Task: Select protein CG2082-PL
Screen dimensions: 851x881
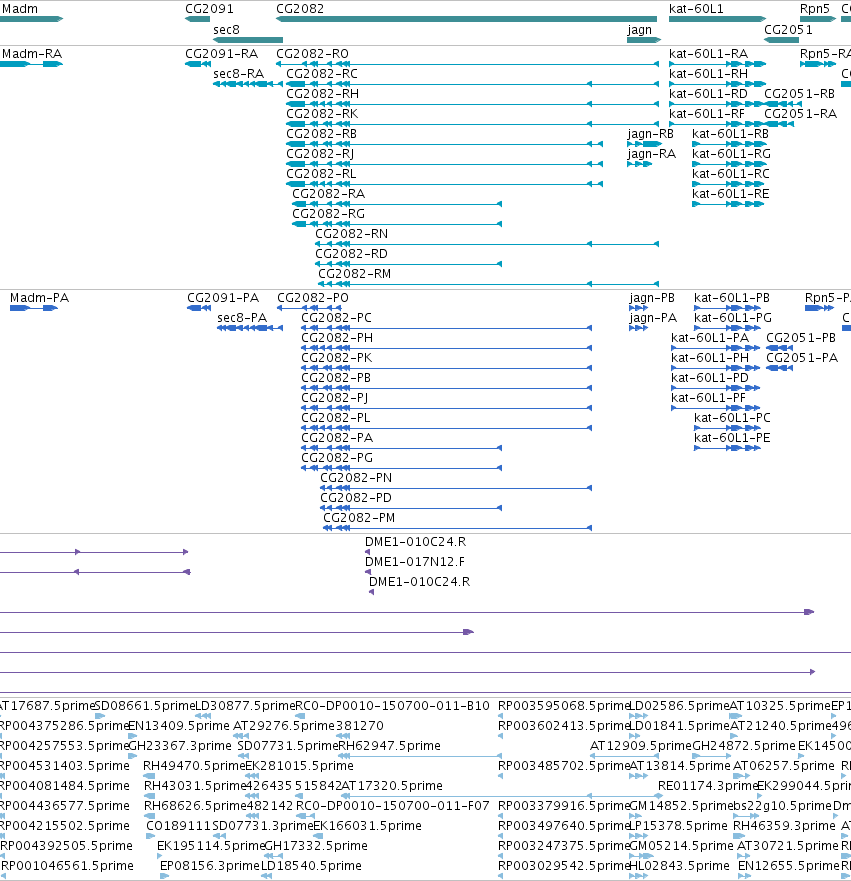Action: pos(336,418)
